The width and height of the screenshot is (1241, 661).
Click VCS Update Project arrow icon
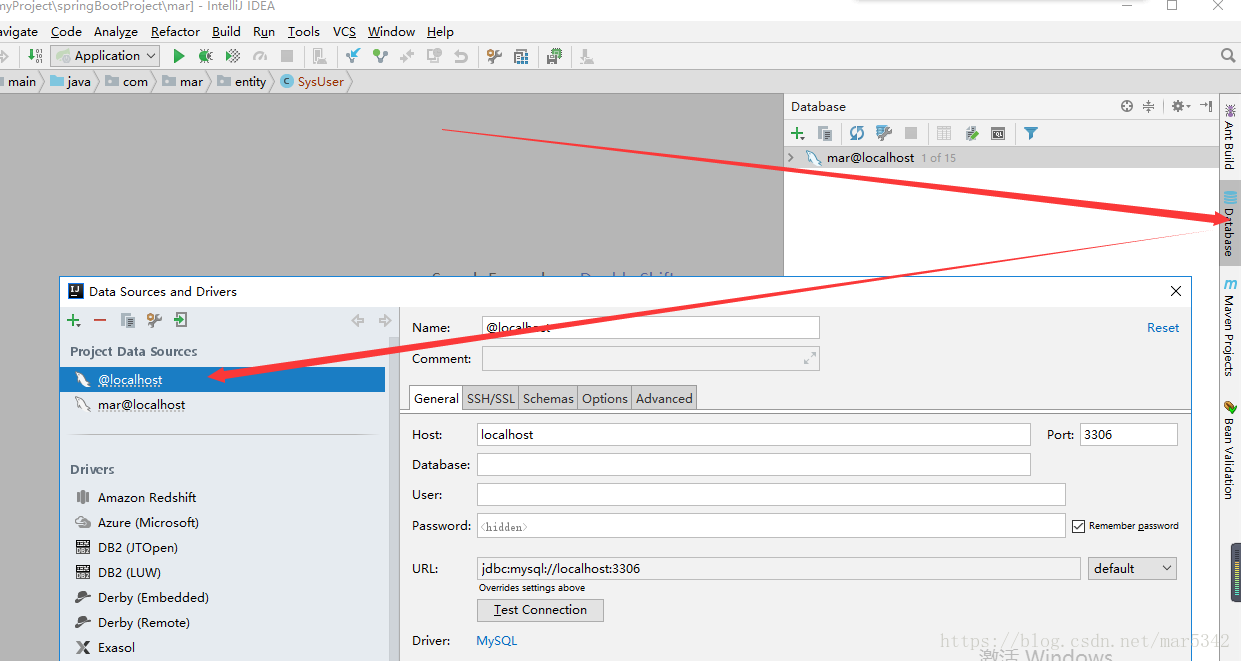pyautogui.click(x=352, y=56)
